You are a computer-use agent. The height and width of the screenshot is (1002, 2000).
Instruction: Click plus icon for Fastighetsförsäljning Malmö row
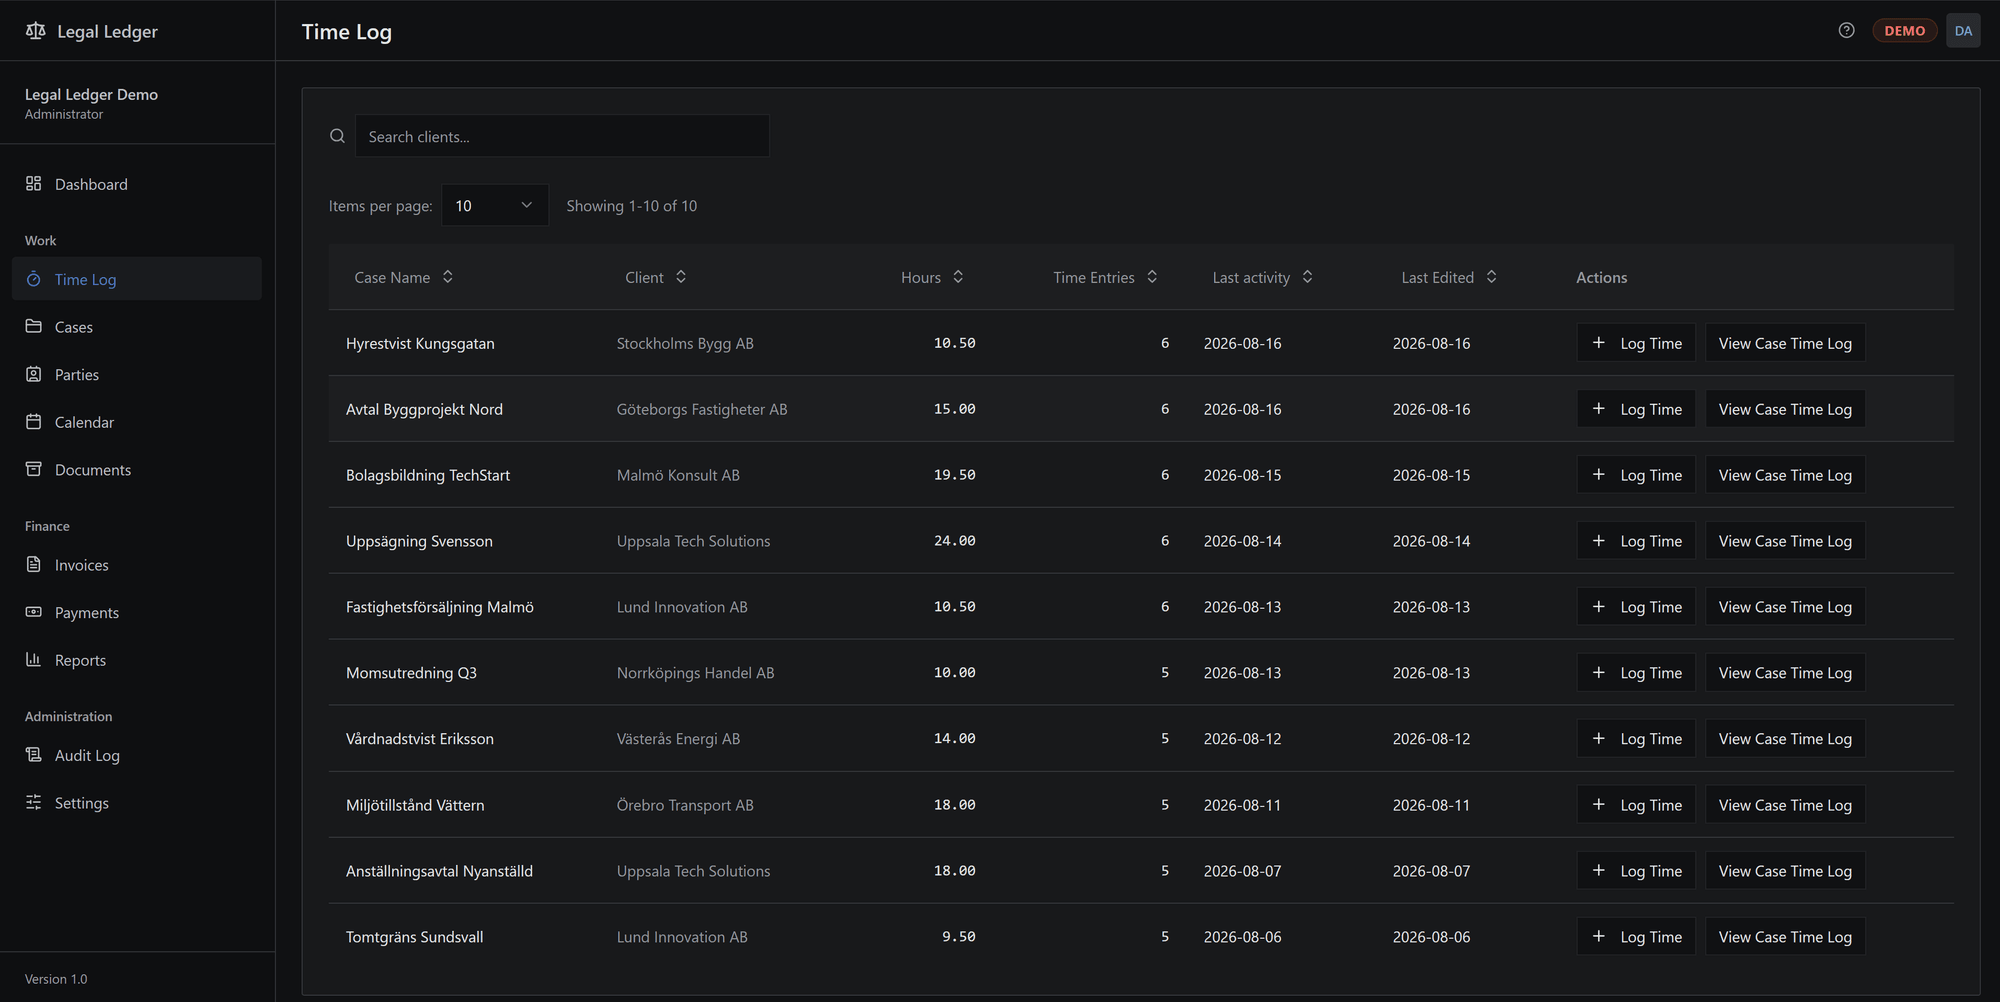(1599, 607)
